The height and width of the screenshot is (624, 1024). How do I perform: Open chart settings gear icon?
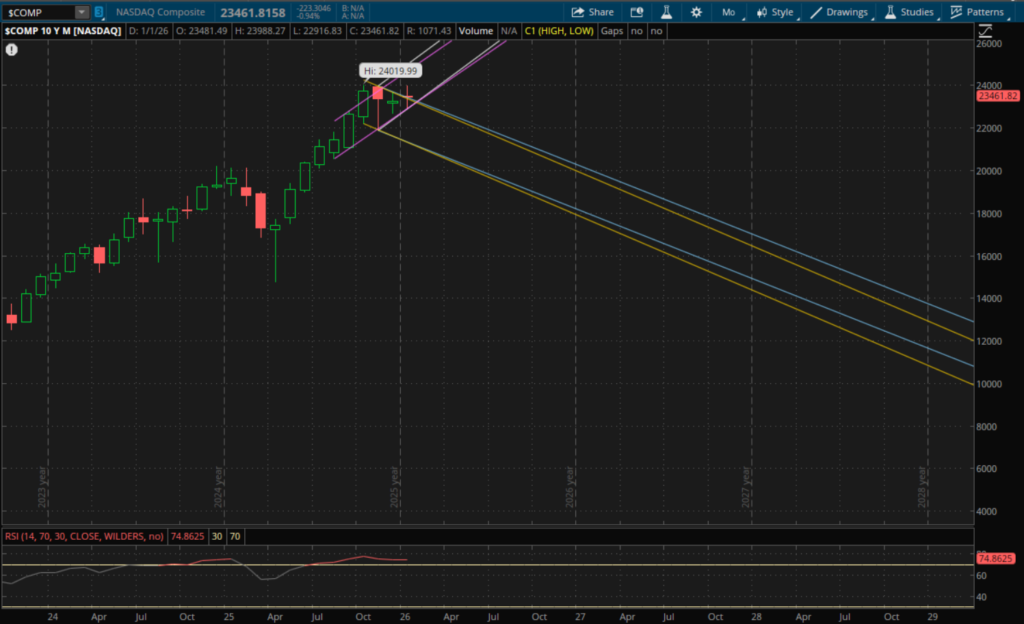point(696,12)
